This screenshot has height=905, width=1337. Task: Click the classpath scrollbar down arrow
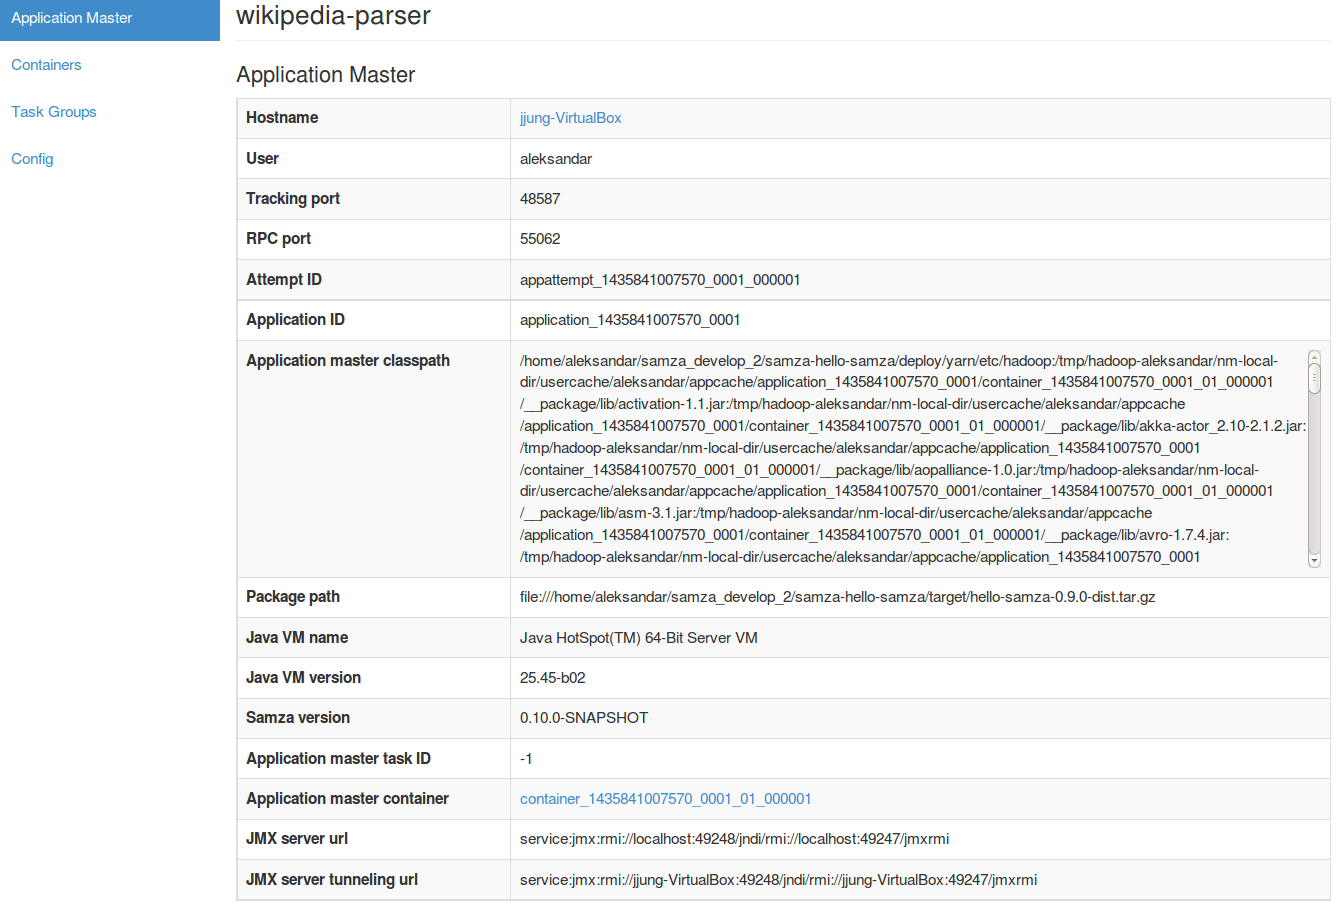tap(1314, 561)
